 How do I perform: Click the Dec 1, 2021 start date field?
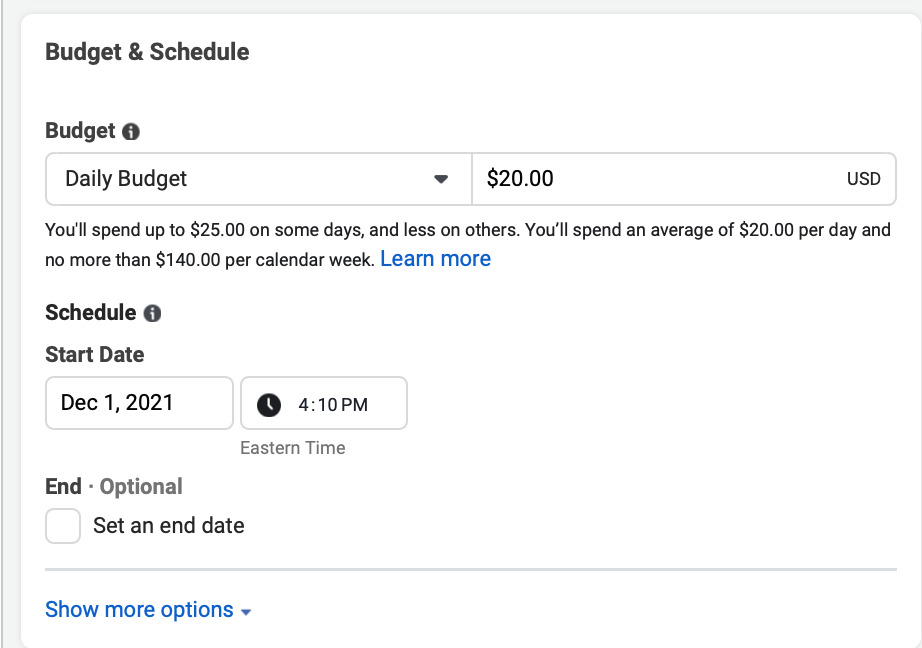[x=139, y=403]
